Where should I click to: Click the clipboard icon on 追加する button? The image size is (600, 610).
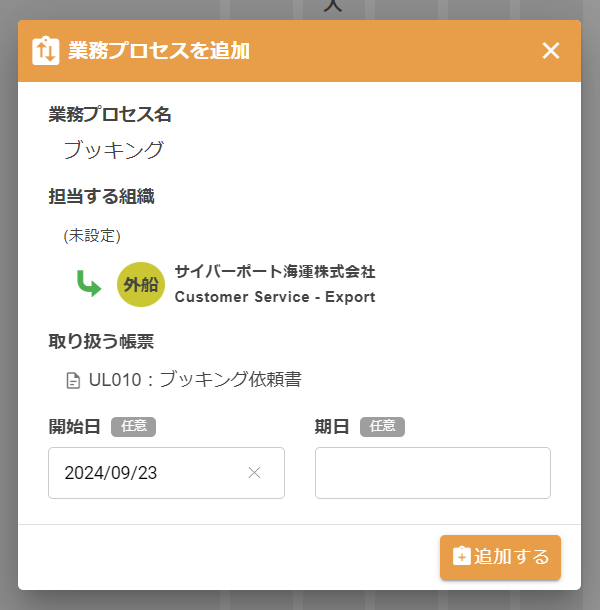tap(461, 557)
